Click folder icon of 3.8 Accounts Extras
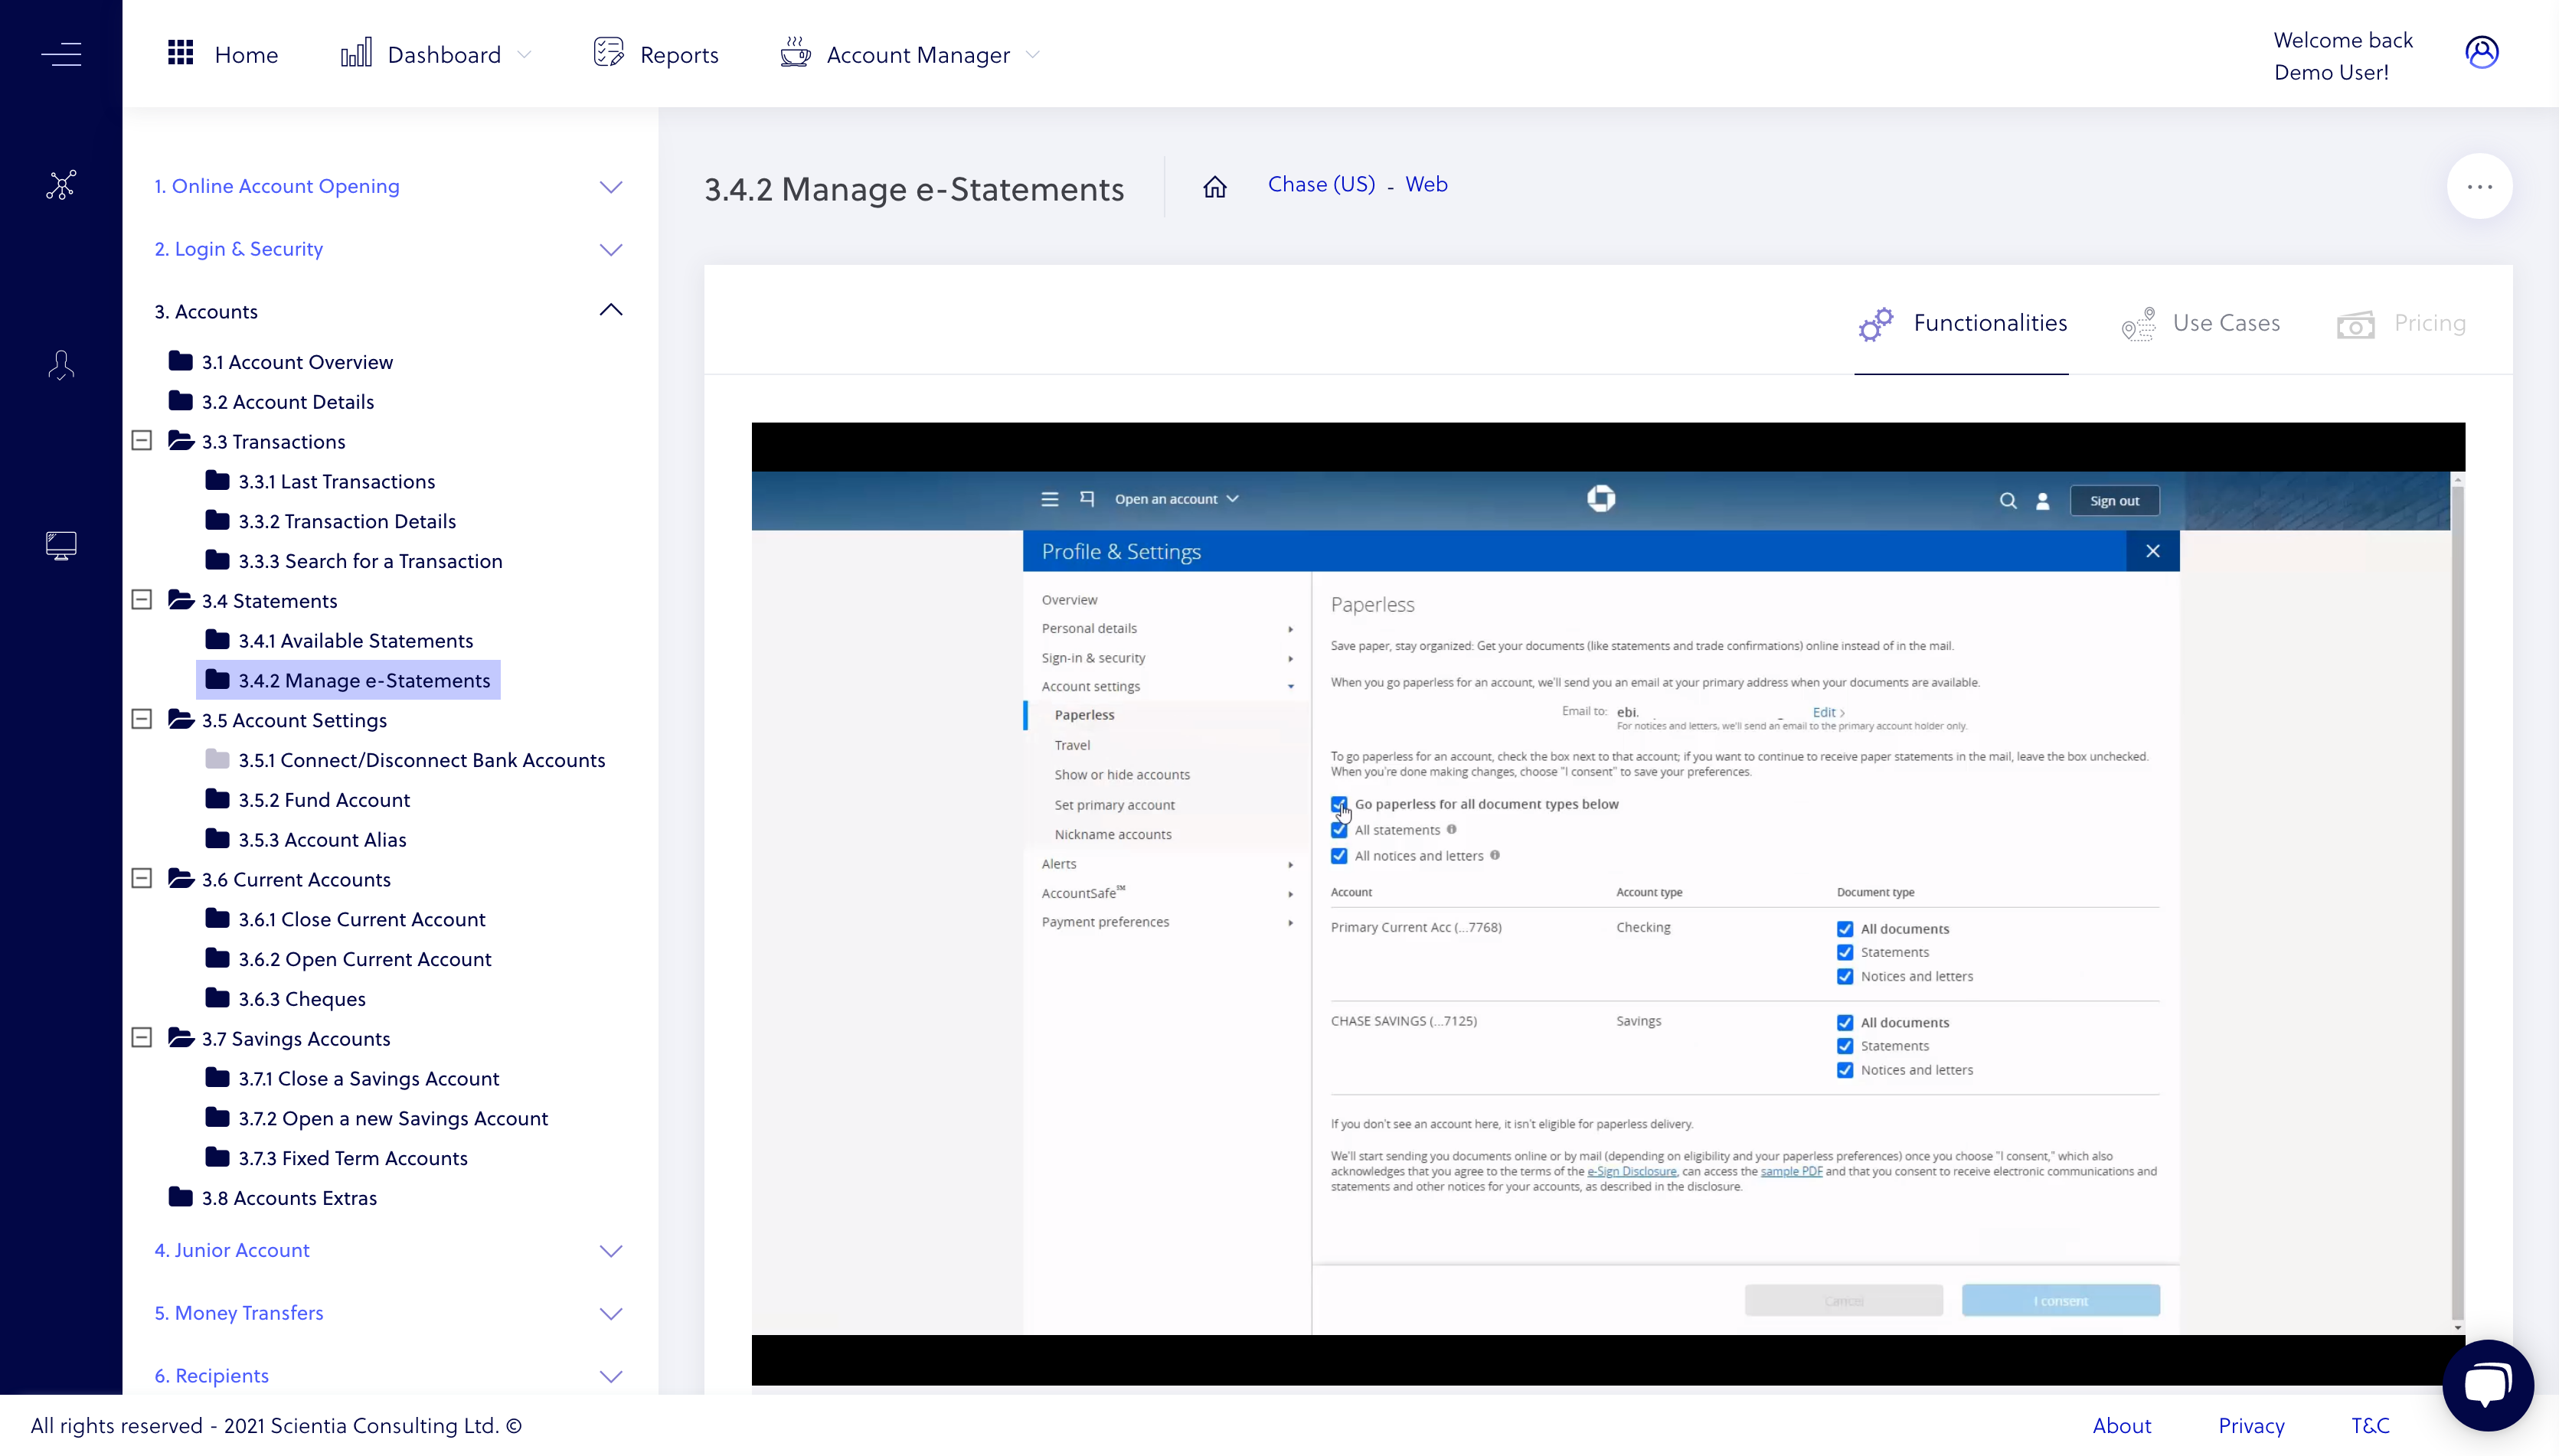This screenshot has width=2559, height=1456. point(181,1197)
